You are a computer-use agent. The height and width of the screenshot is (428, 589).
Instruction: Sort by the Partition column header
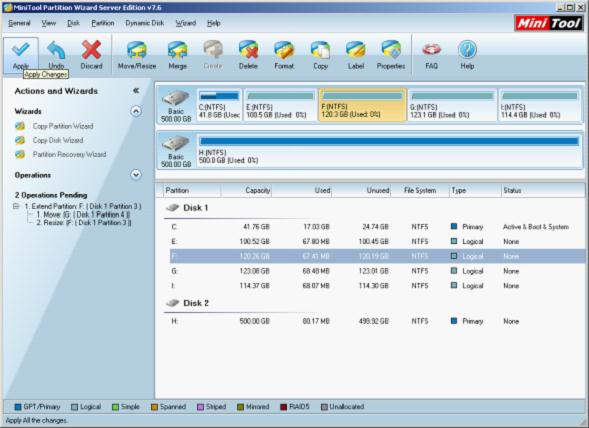point(192,191)
